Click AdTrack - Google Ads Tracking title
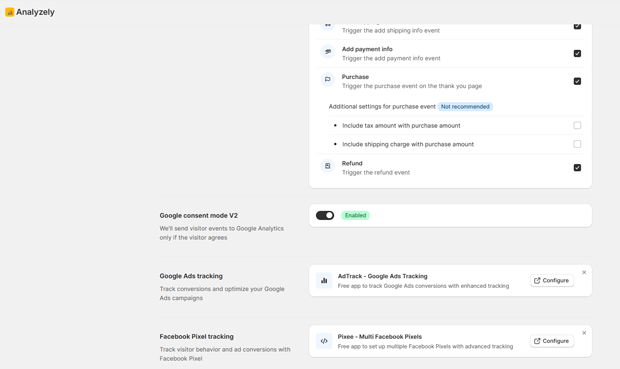620x369 pixels. coord(382,276)
